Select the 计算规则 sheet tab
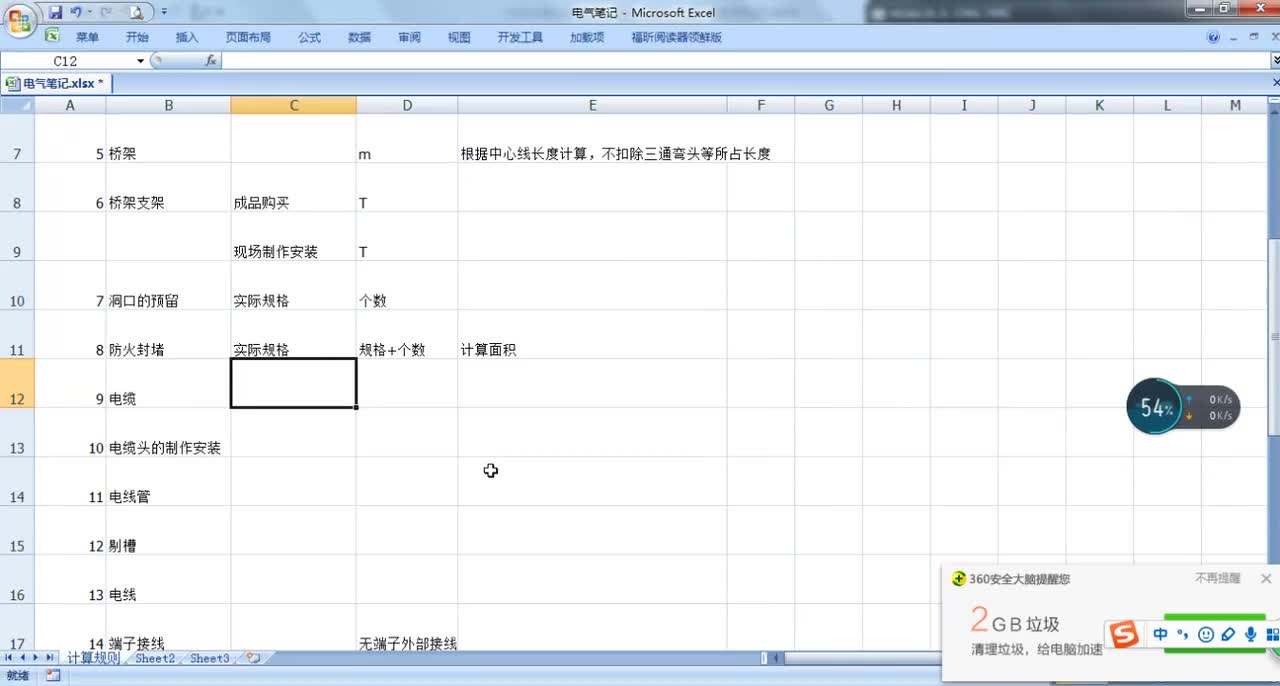Screen dimensions: 1280x686 tap(93, 658)
